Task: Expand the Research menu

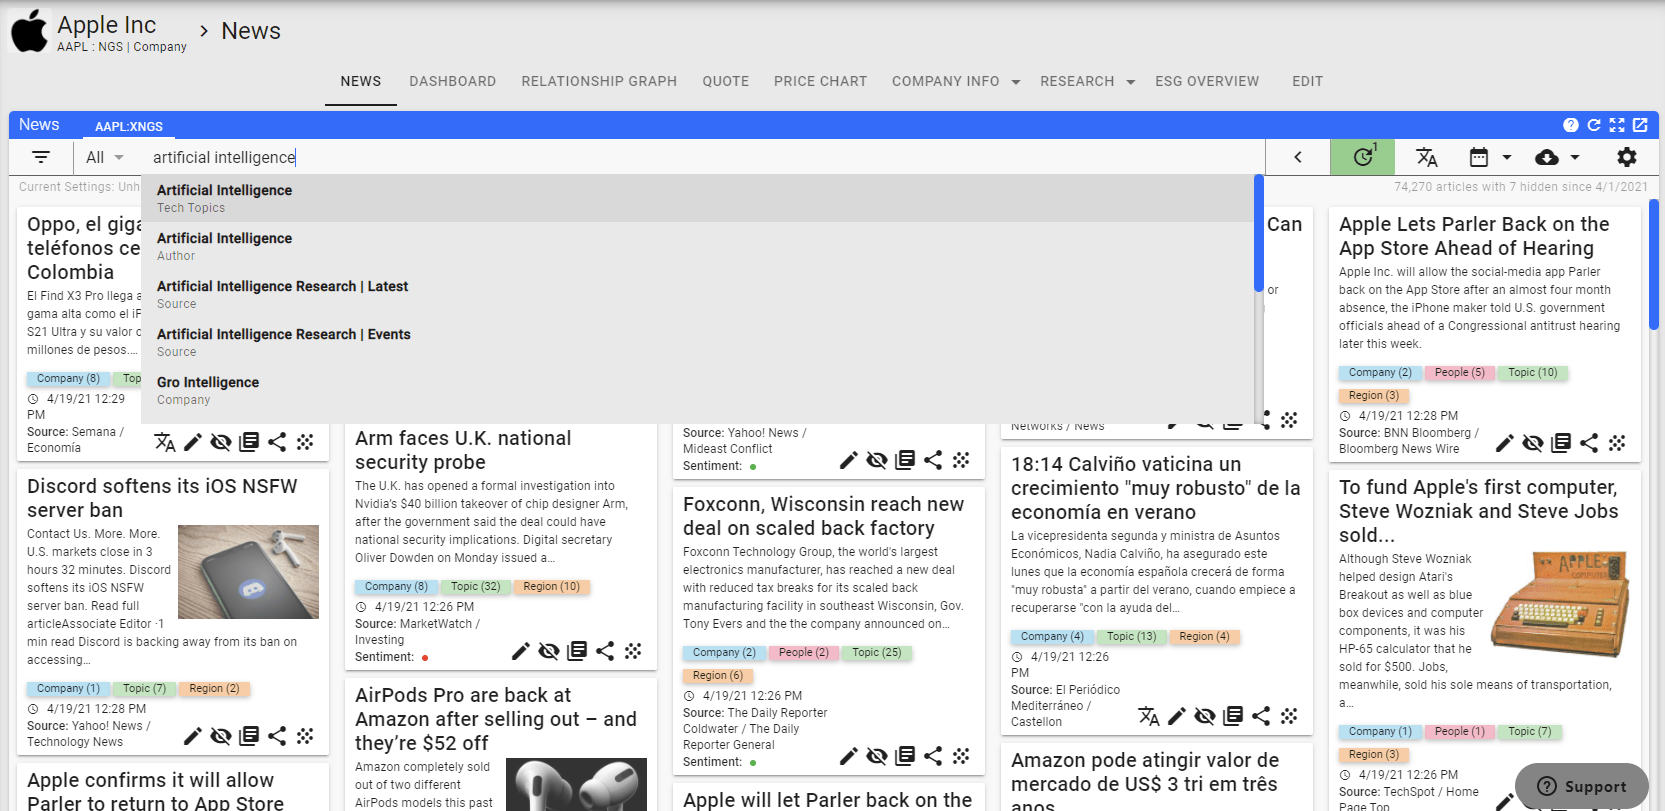Action: (x=1087, y=81)
